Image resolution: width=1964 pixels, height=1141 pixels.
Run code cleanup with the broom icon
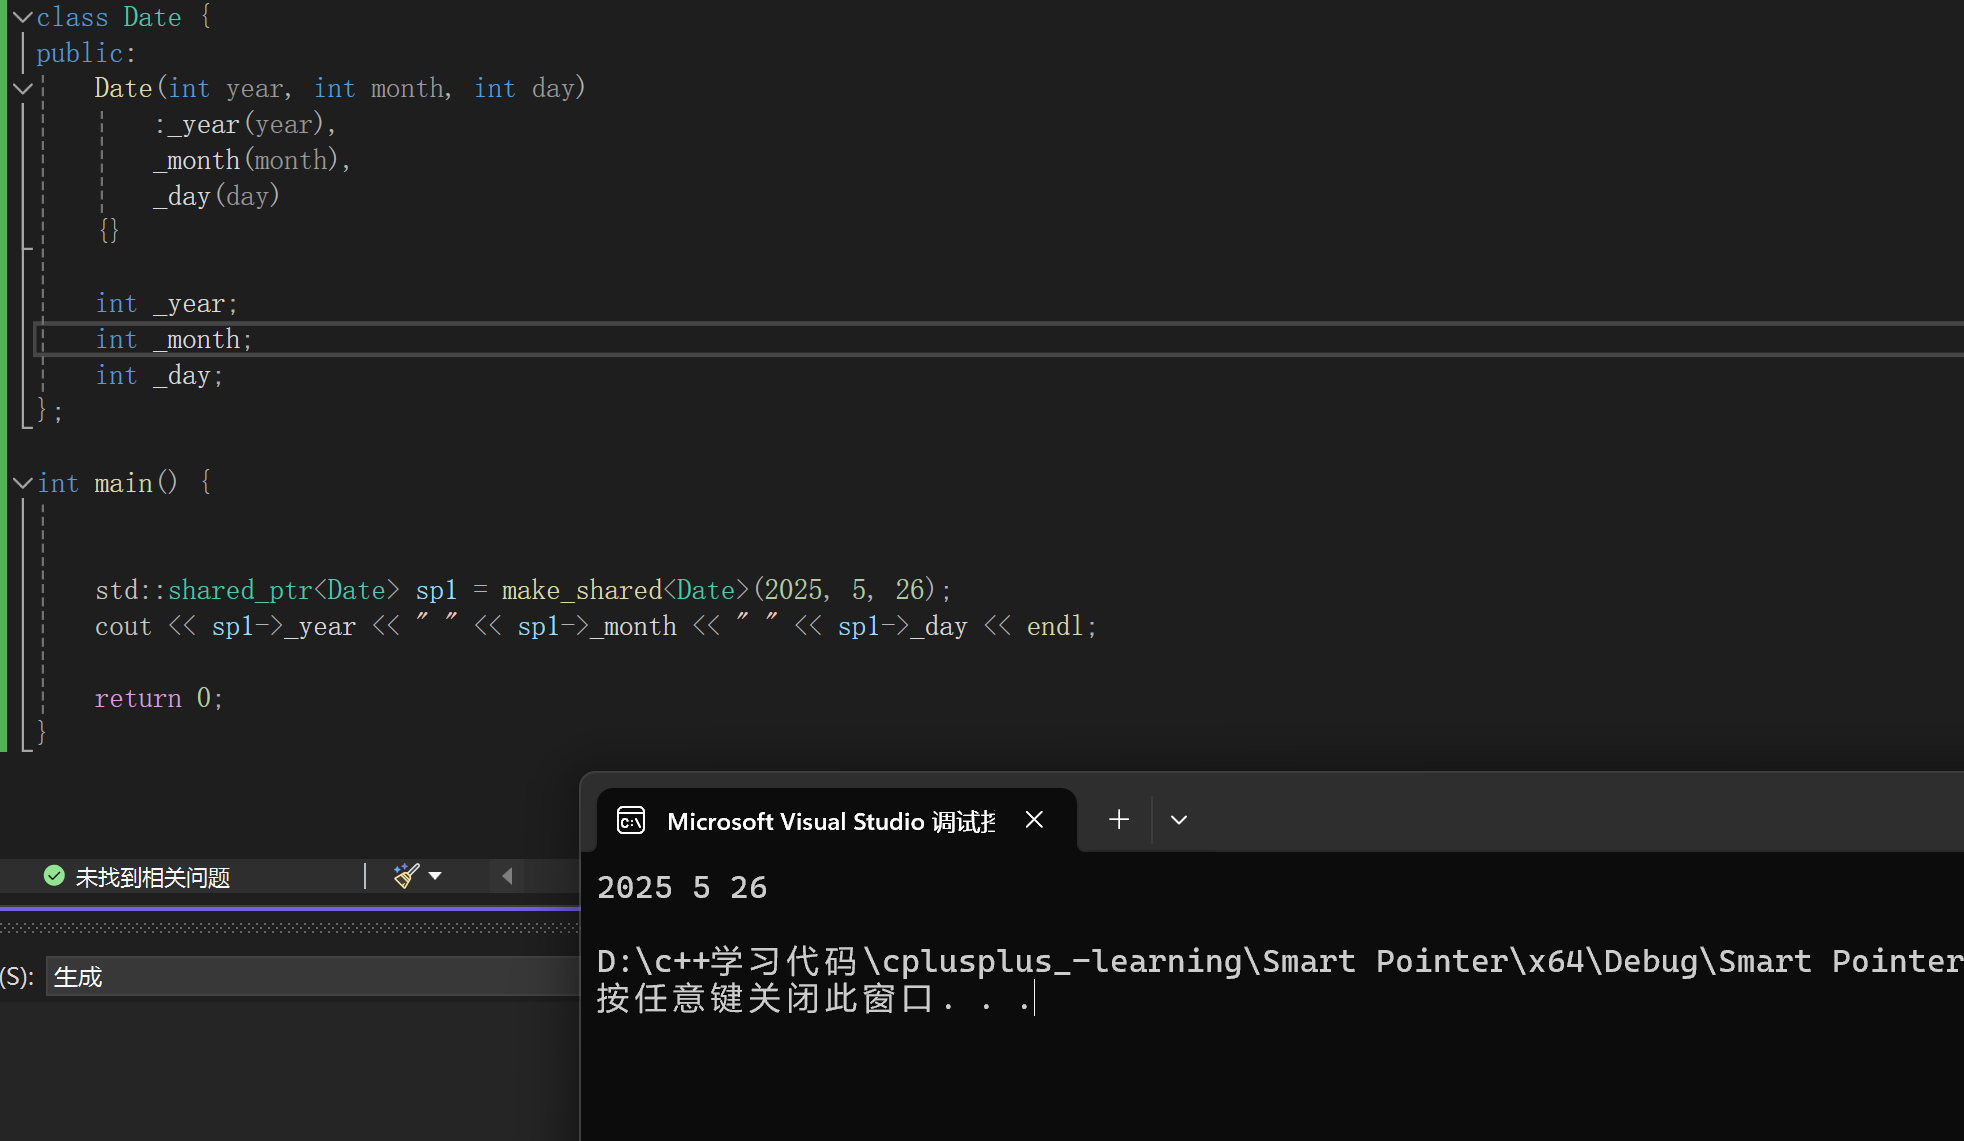click(x=405, y=876)
